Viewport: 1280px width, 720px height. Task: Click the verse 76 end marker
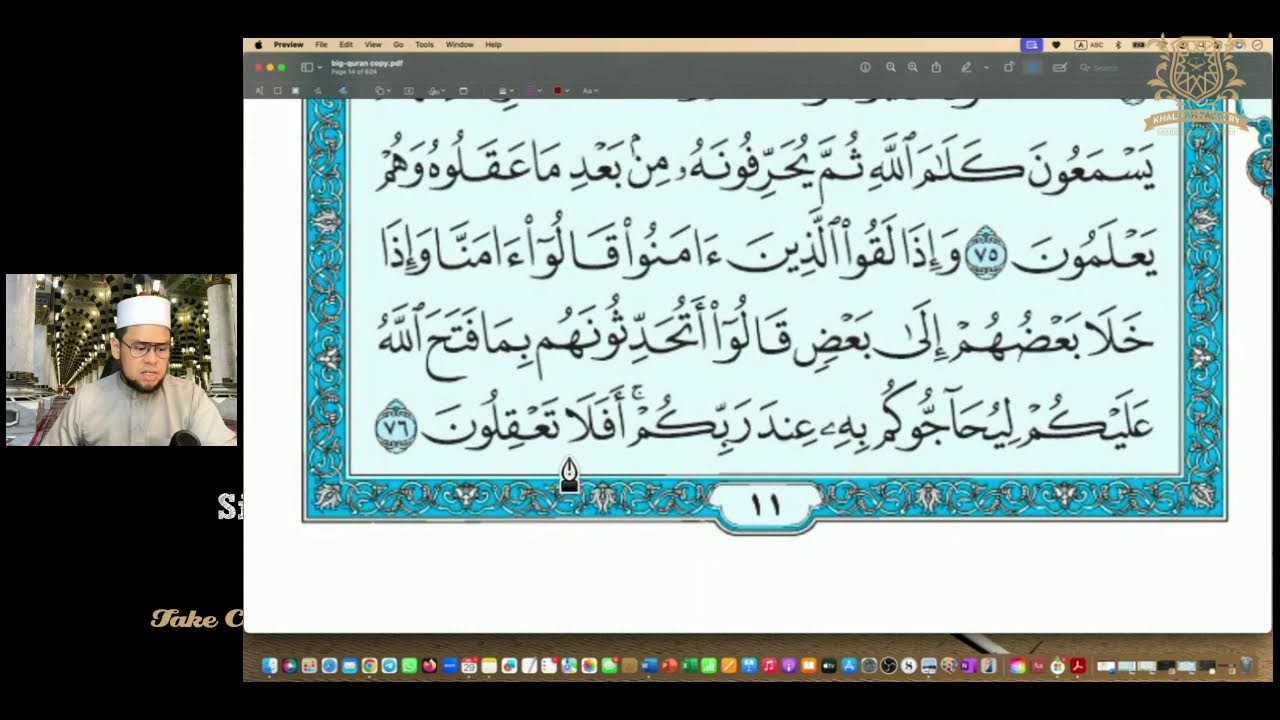pyautogui.click(x=394, y=427)
